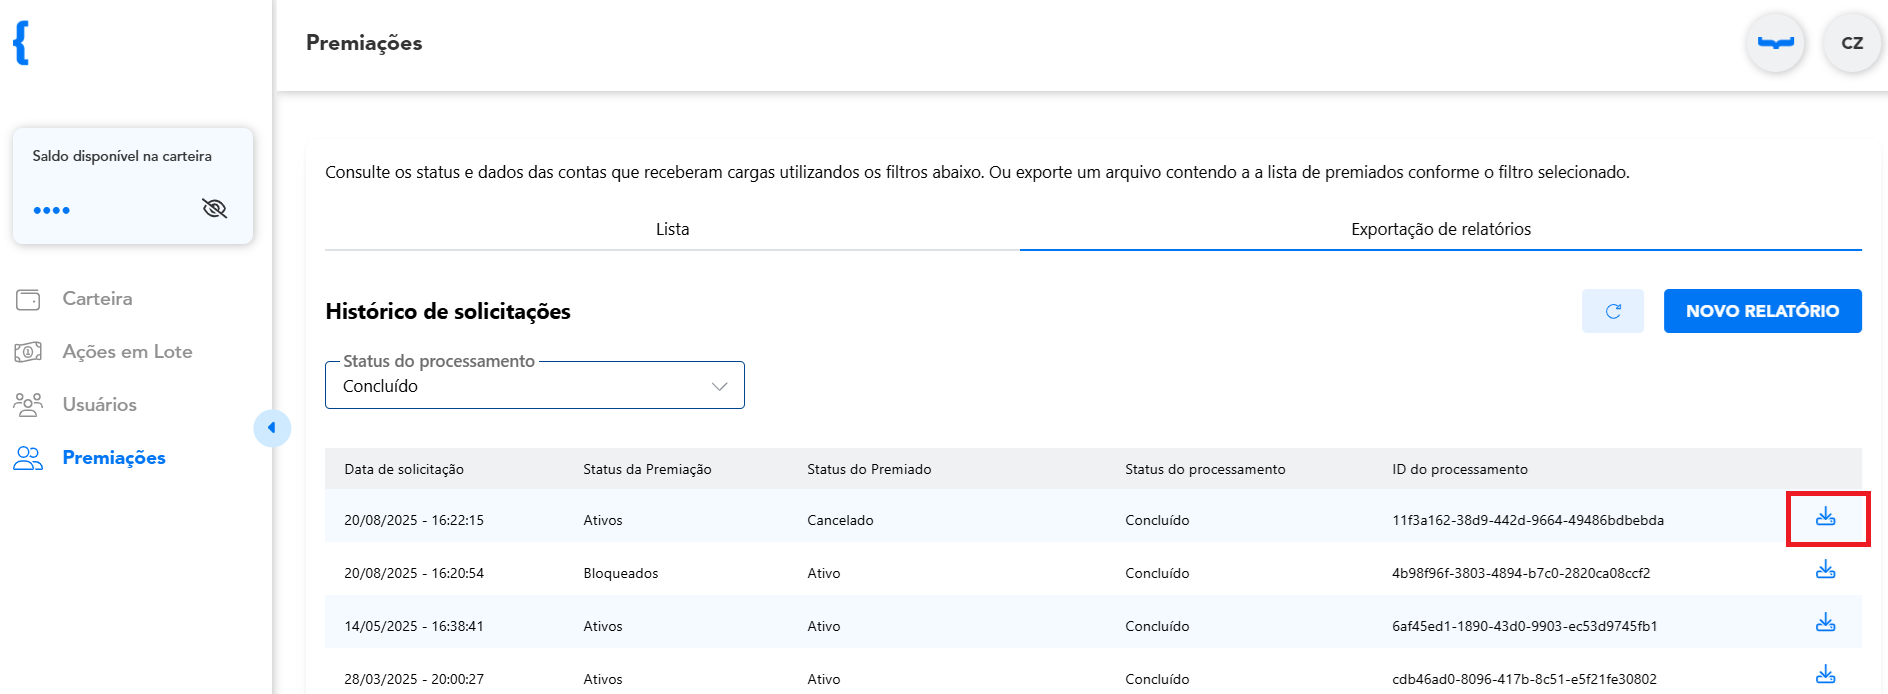This screenshot has width=1888, height=694.
Task: Open the CZ user profile avatar
Action: point(1852,43)
